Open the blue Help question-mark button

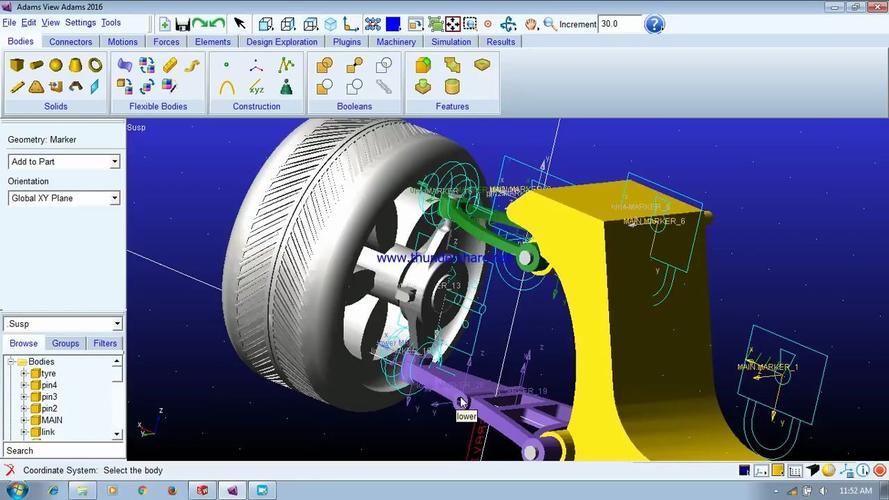(x=654, y=24)
